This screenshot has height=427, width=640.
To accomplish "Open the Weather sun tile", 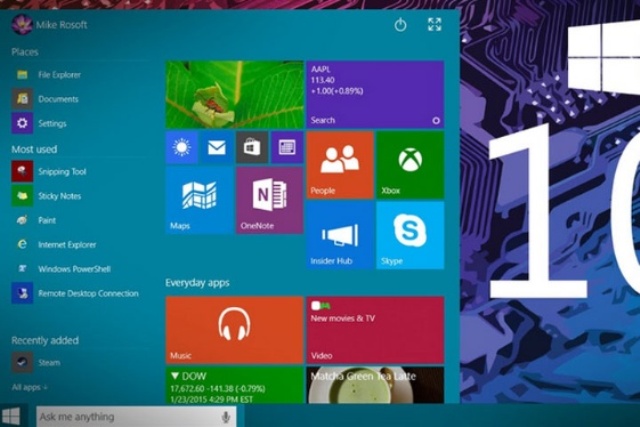I will click(x=181, y=148).
